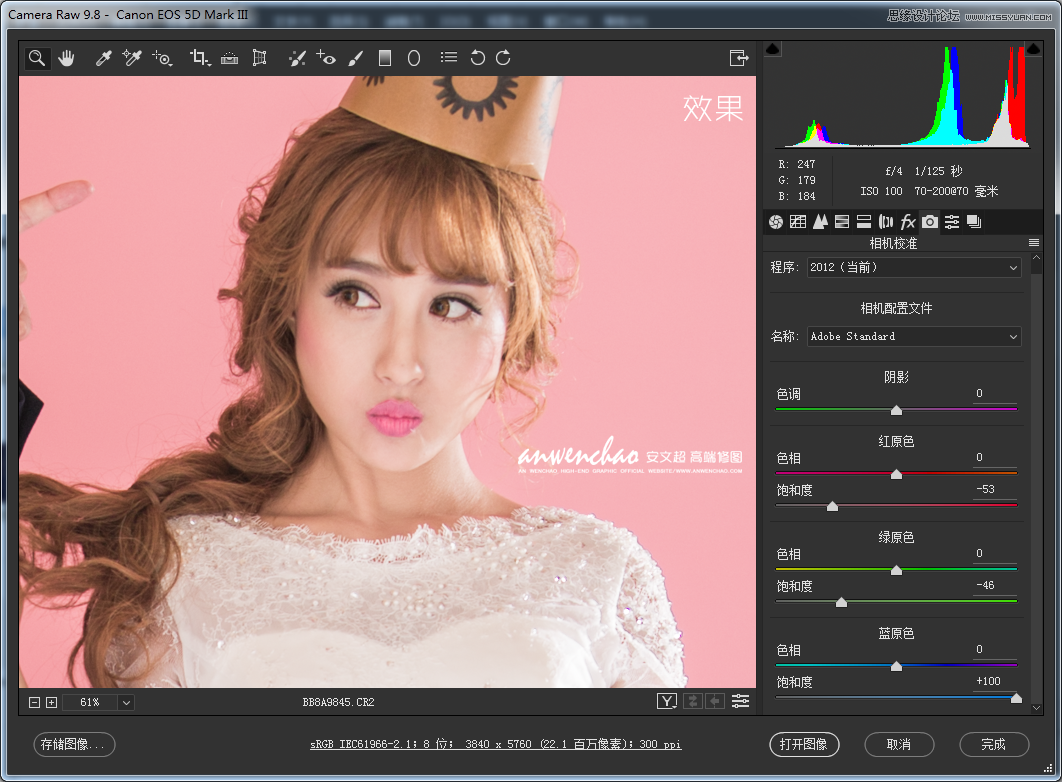Open the Lens Corrections panel
Screen dimensions: 1062x782
[x=885, y=221]
